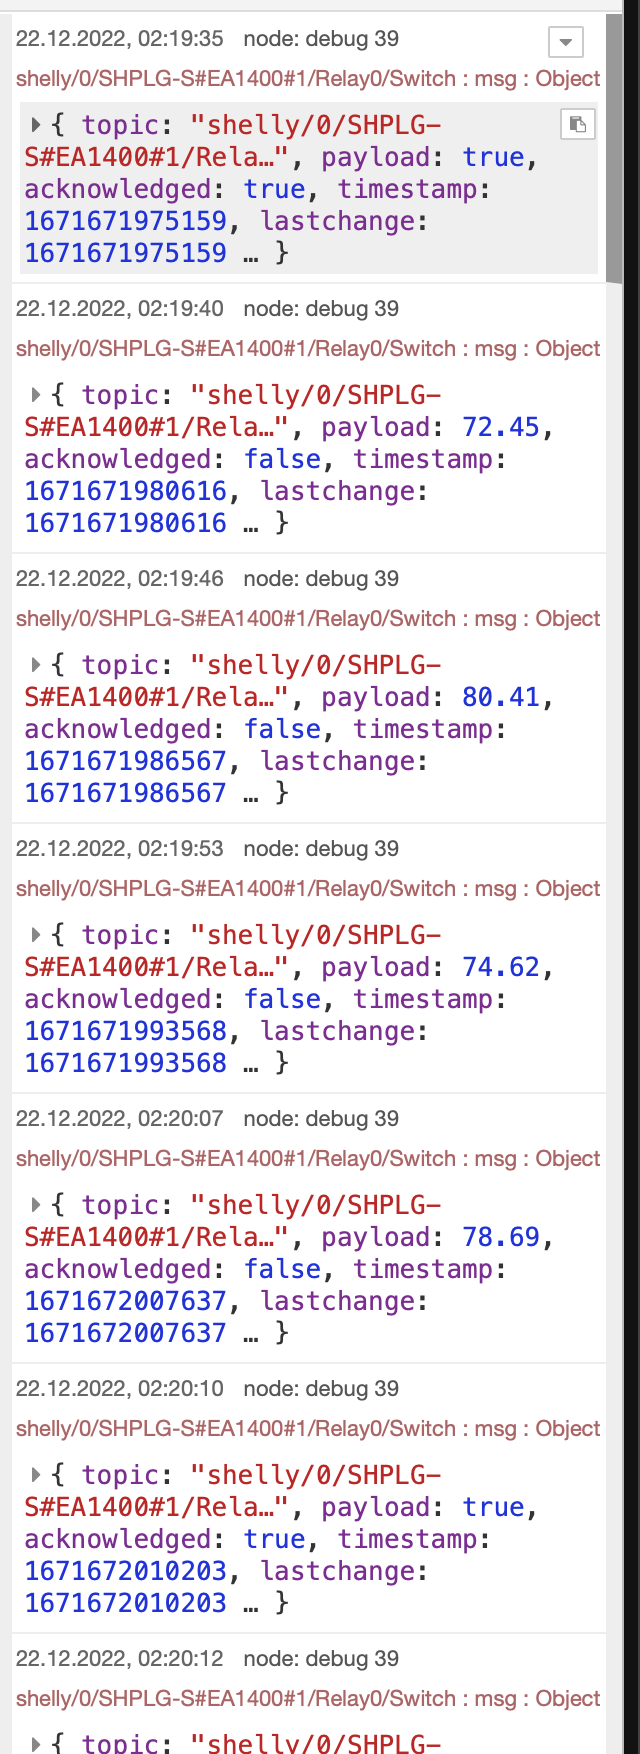Click the "node: debug 39" link at 02:19:46

[321, 579]
